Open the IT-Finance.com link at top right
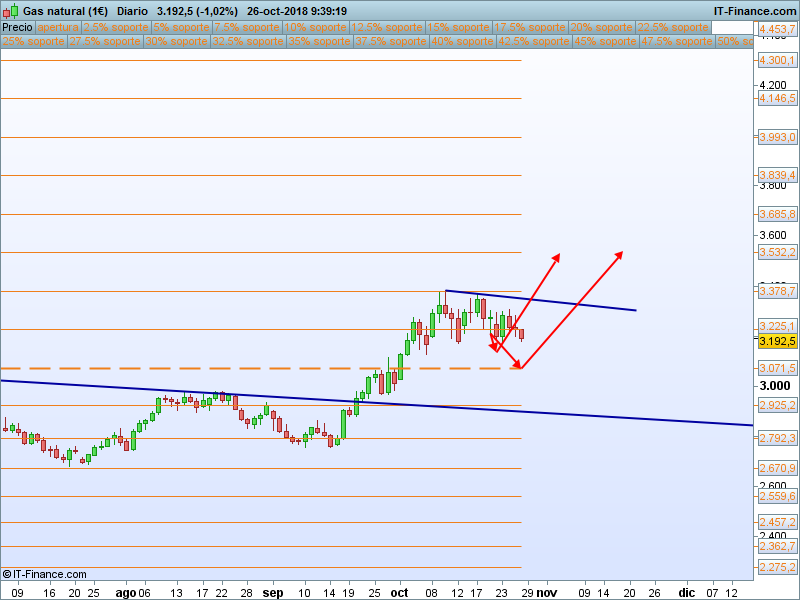 tap(754, 11)
